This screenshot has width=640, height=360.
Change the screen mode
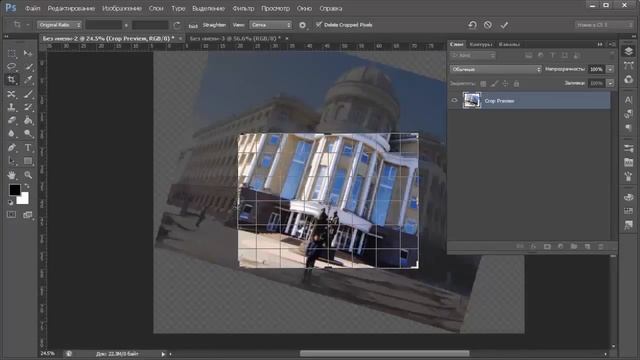[28, 215]
